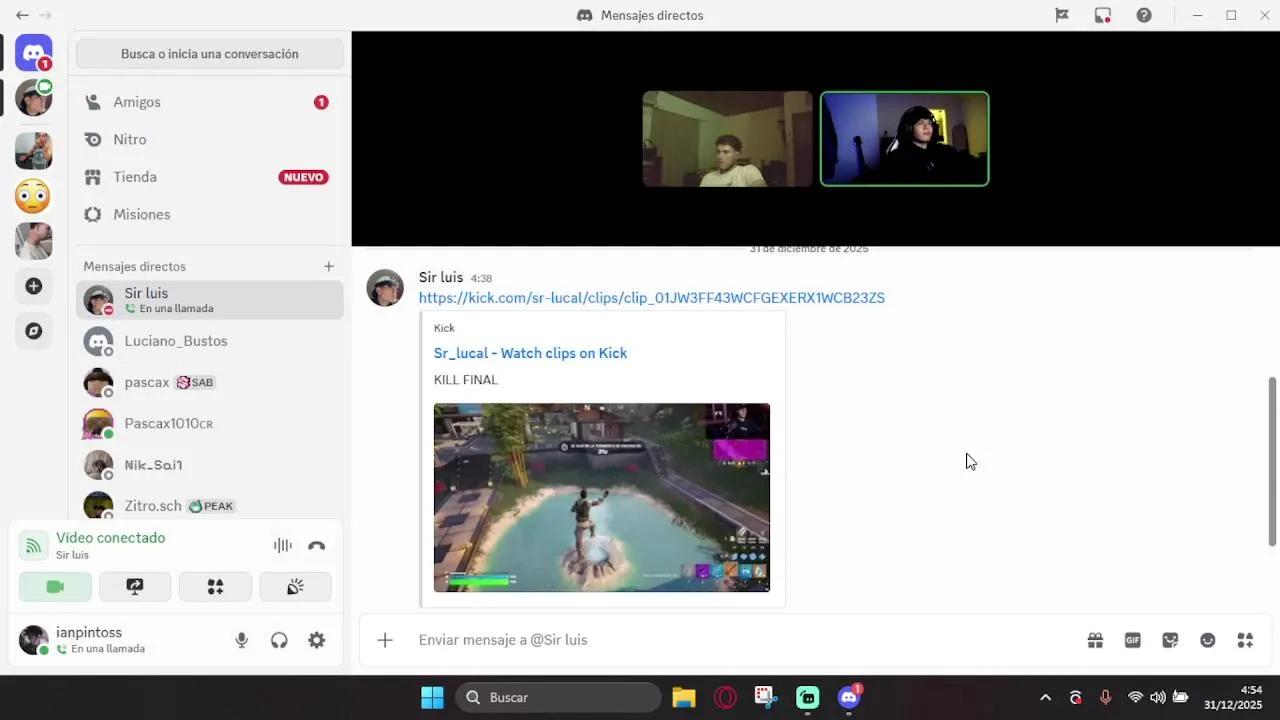The width and height of the screenshot is (1280, 720).
Task: Open the flushed-face emoji server icon
Action: tap(33, 196)
